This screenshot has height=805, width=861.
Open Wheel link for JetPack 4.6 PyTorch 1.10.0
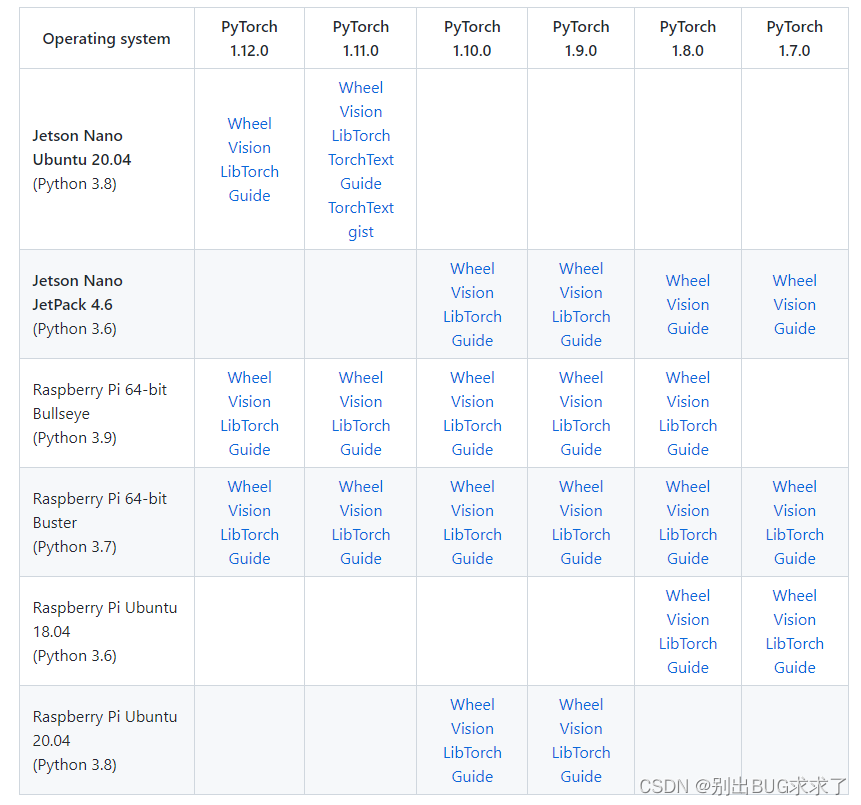(x=472, y=269)
